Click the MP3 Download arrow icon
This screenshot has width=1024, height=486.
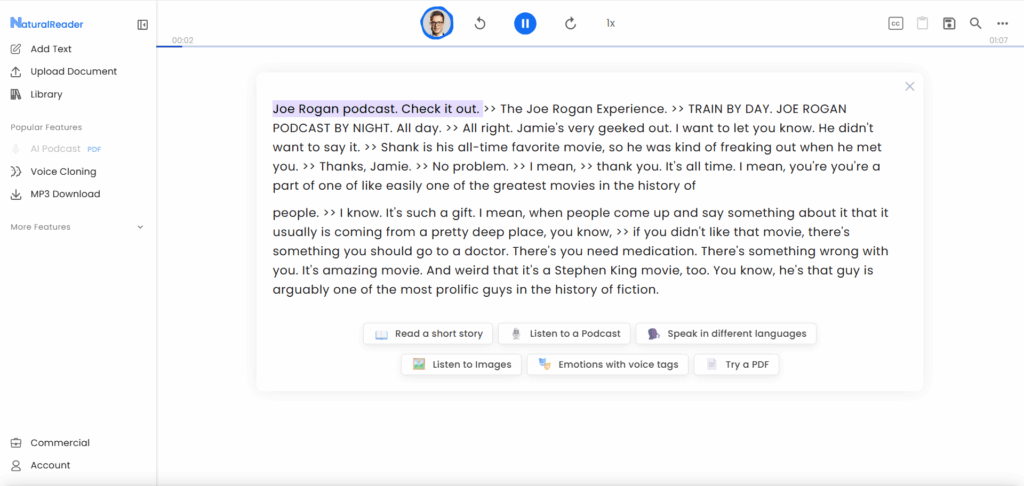pyautogui.click(x=16, y=194)
